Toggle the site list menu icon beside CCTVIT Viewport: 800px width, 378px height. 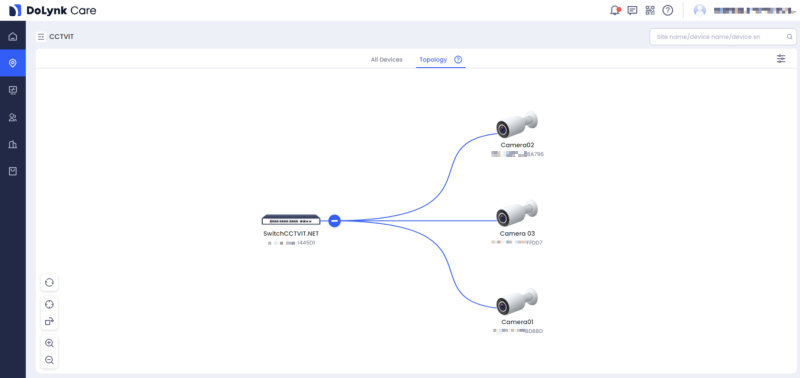41,37
